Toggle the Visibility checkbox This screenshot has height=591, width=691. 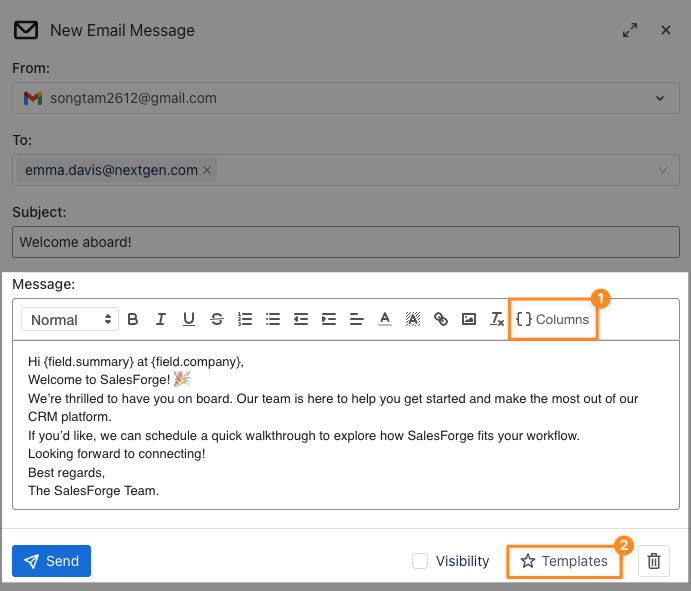[421, 561]
